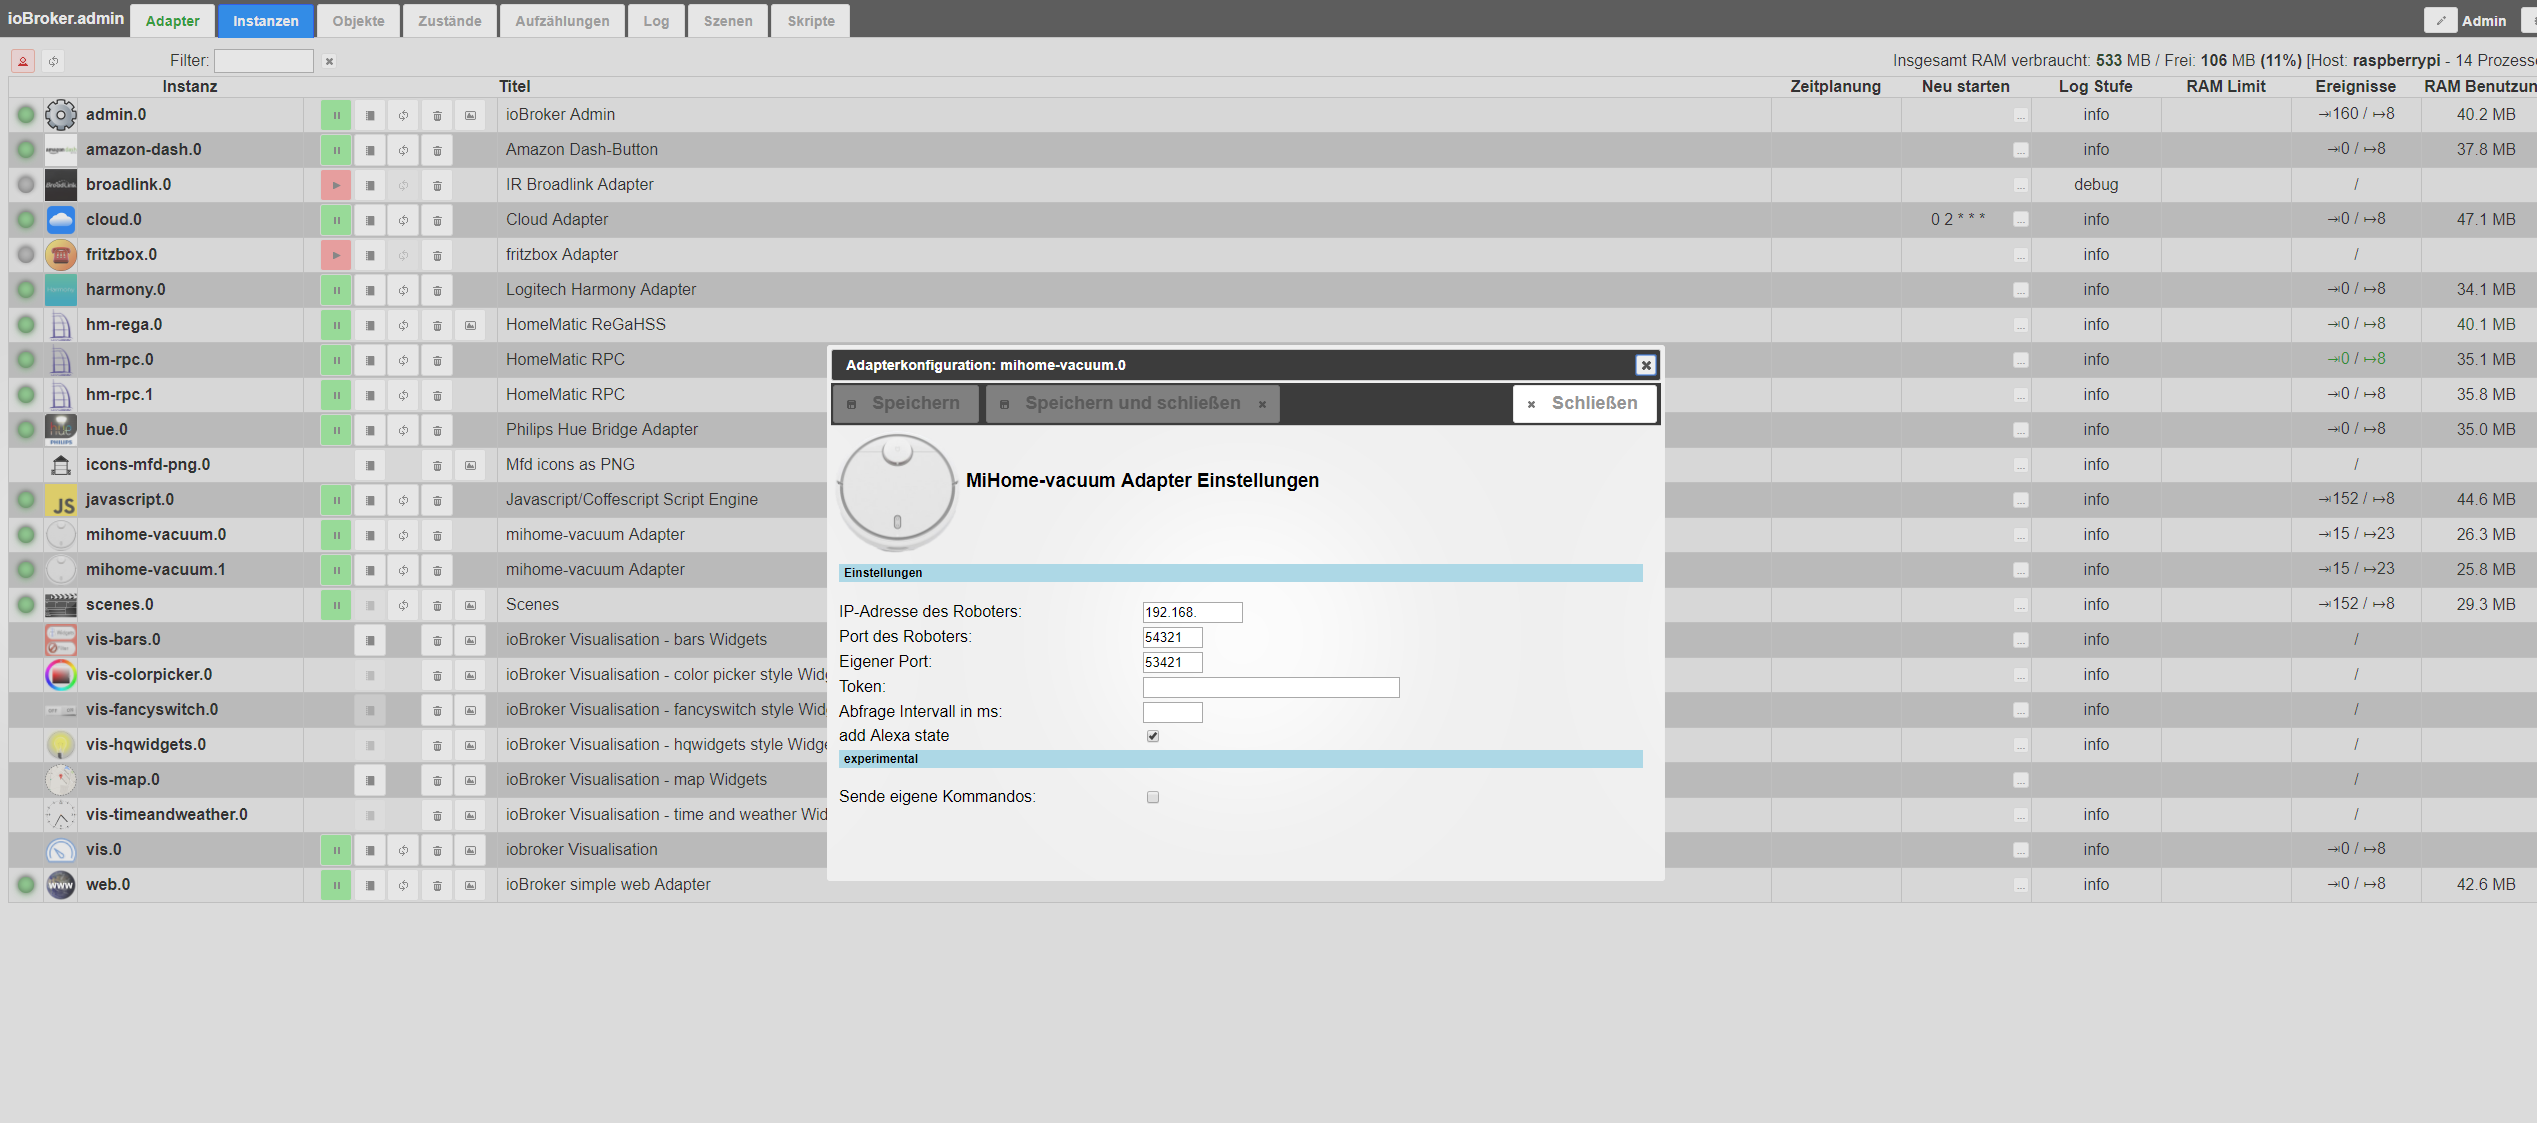Viewport: 2537px width, 1123px height.
Task: Open configuration for cloud.0 instance
Action: coord(370,220)
